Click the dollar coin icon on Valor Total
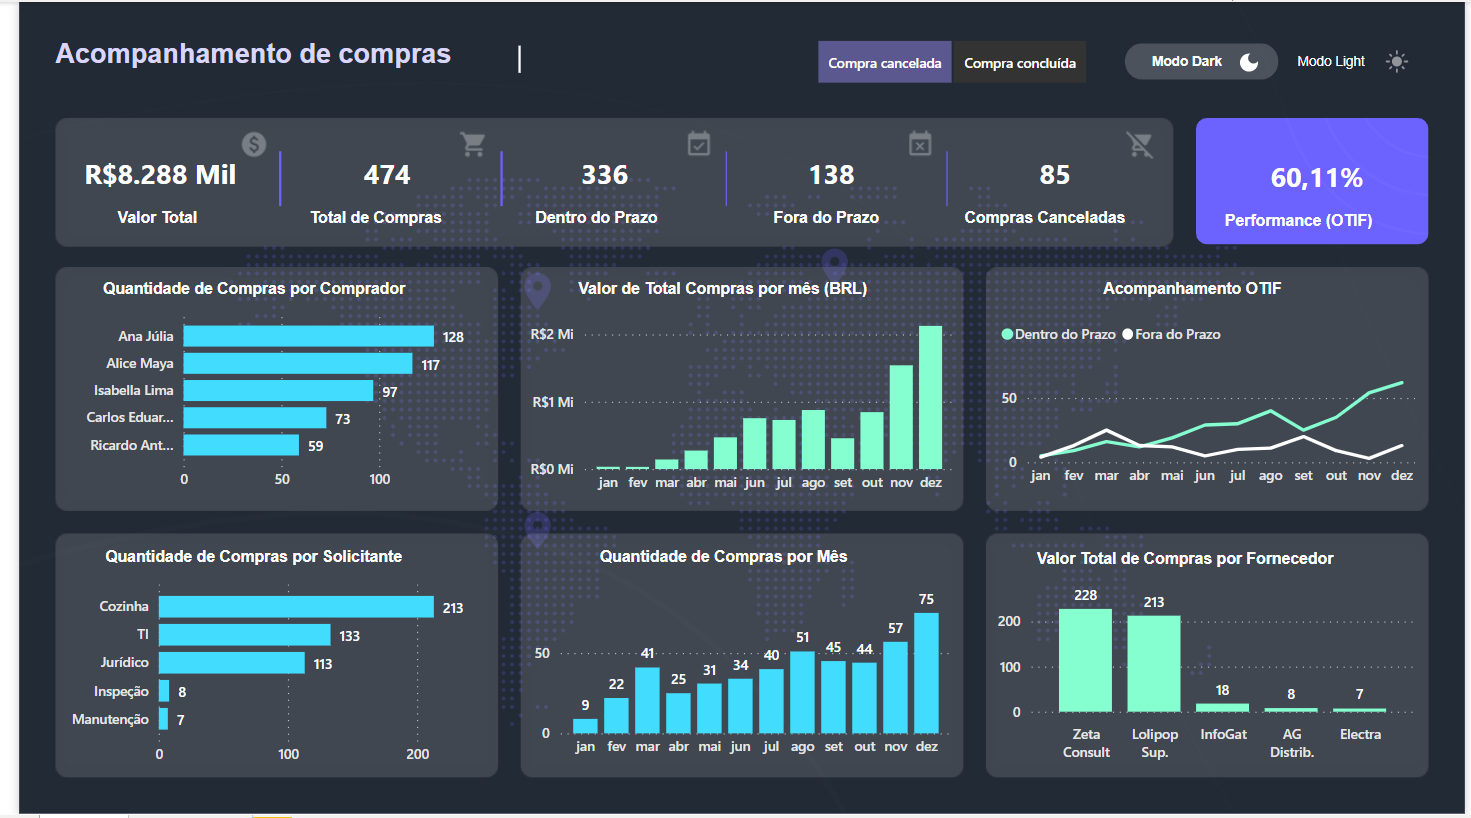This screenshot has width=1471, height=818. coord(254,144)
